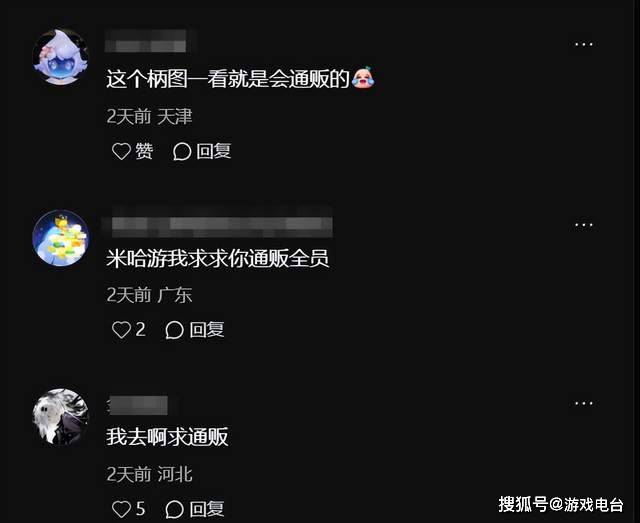The height and width of the screenshot is (523, 640).
Task: Select the comment 米哈游我求求你通贩全员
Action: [218, 258]
